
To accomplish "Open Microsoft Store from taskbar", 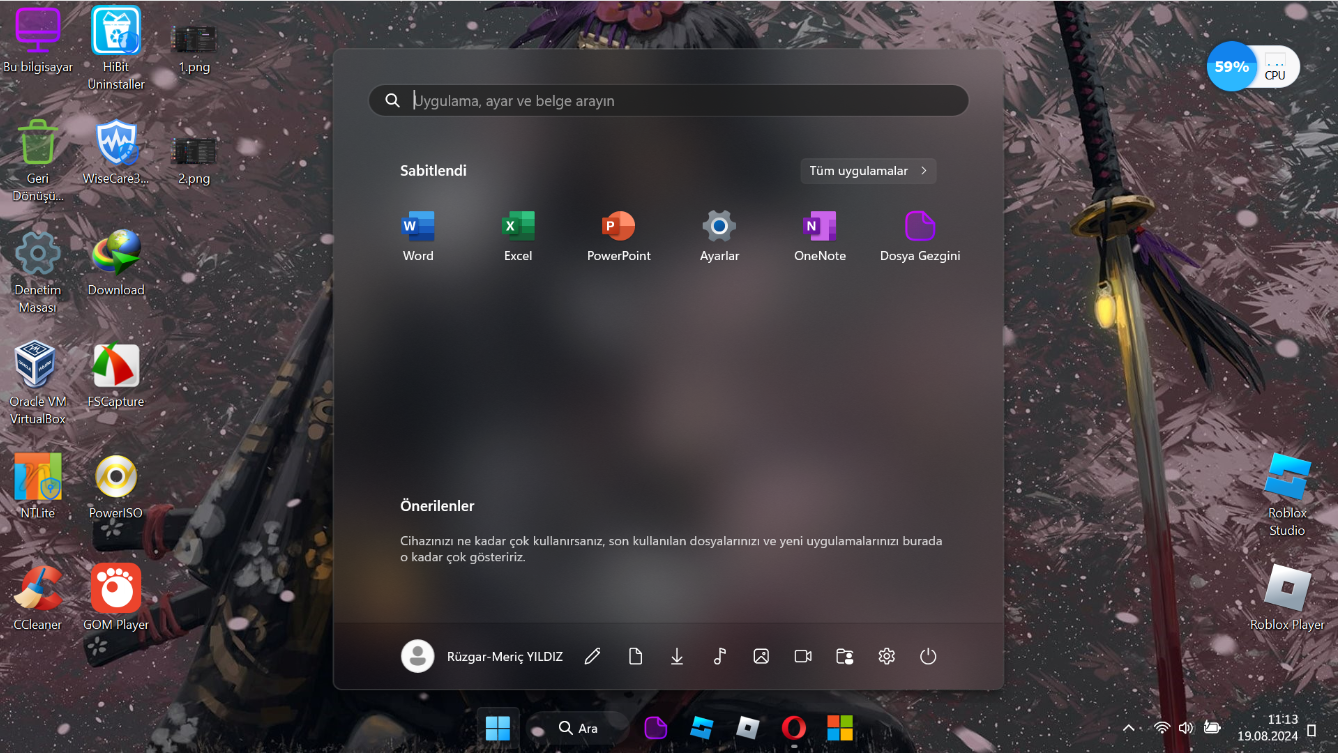I will click(x=840, y=728).
